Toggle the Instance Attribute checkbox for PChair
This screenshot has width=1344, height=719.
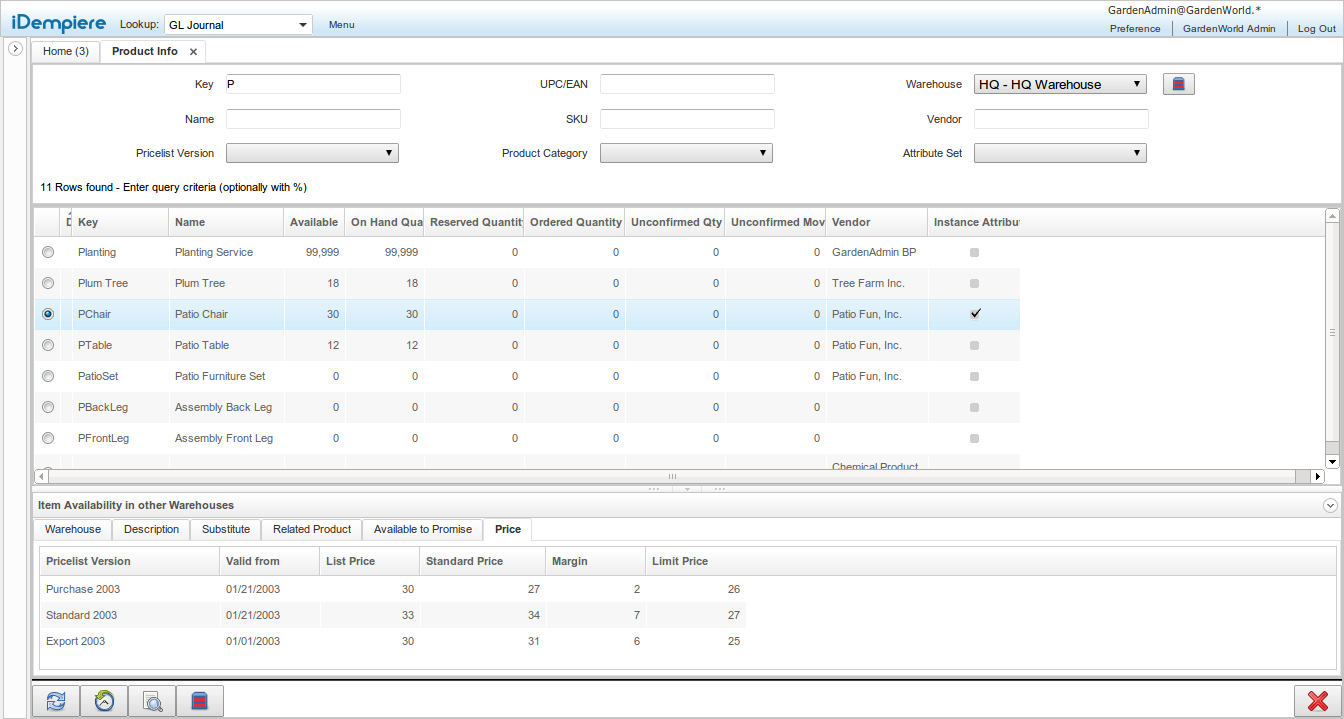(x=975, y=314)
